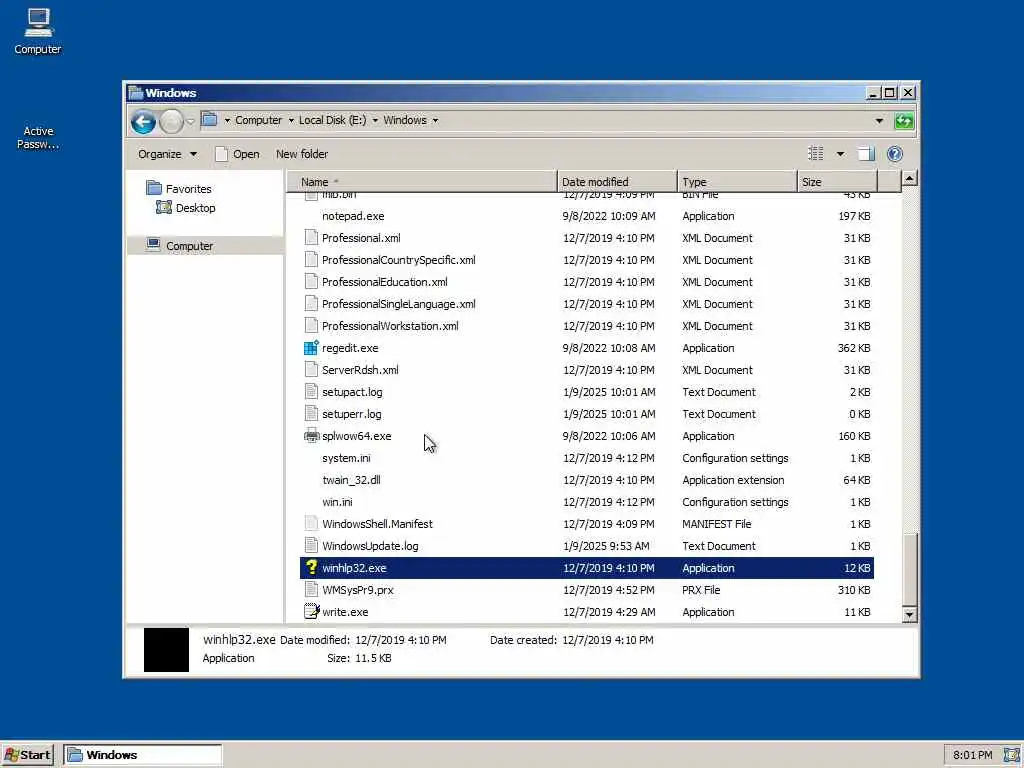Click the setupact.log document icon
Image resolution: width=1024 pixels, height=768 pixels.
coord(312,392)
